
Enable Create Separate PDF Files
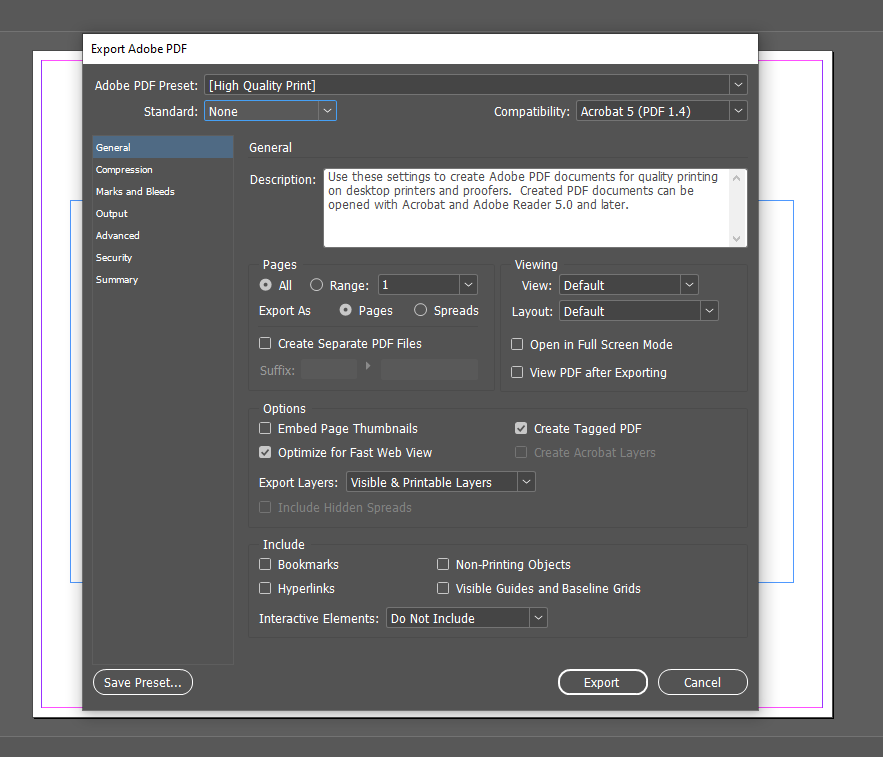[265, 343]
